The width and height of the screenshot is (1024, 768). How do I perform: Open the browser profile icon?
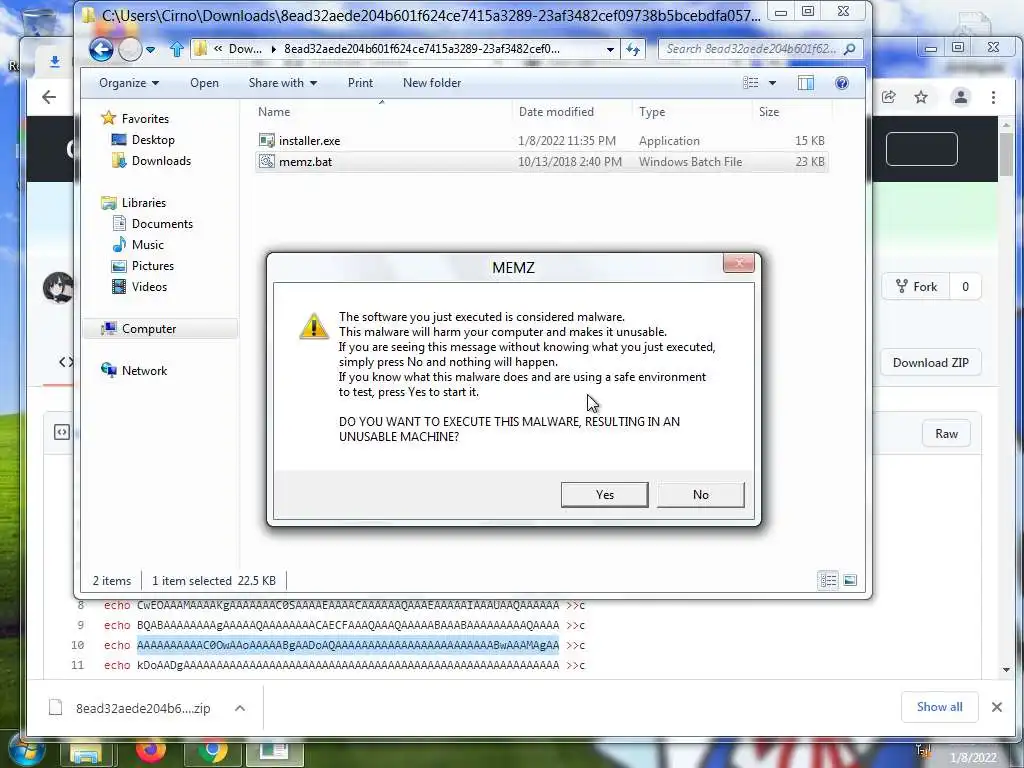961,97
